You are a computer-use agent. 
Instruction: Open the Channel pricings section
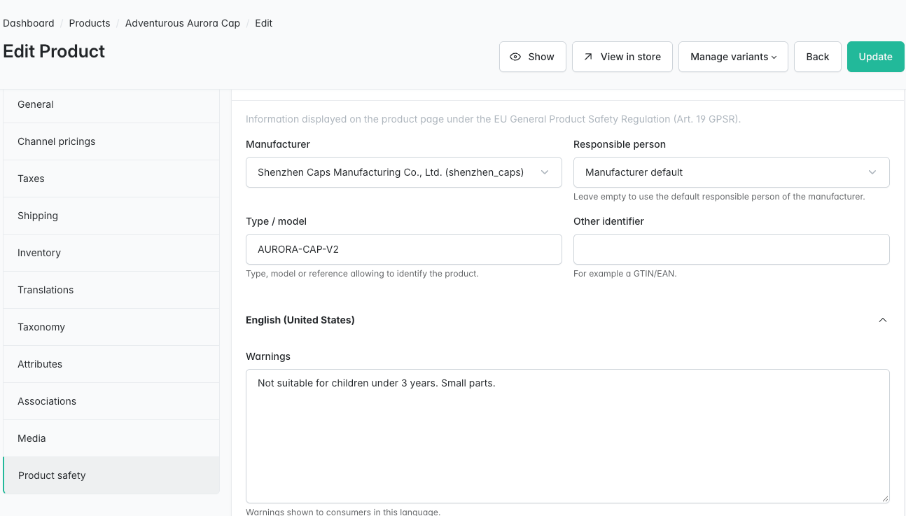pos(111,142)
